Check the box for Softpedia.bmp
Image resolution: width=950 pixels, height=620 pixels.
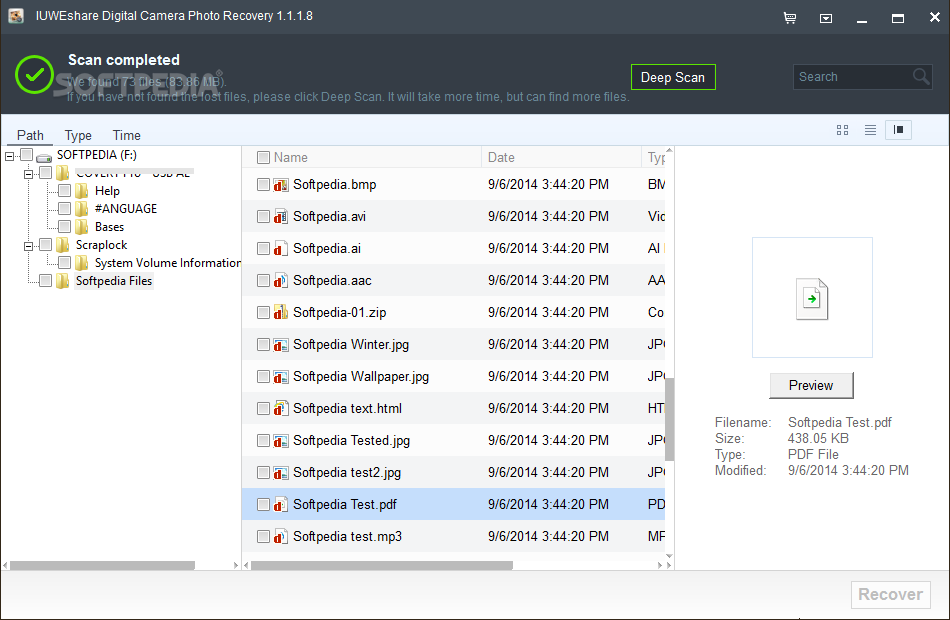(x=263, y=184)
